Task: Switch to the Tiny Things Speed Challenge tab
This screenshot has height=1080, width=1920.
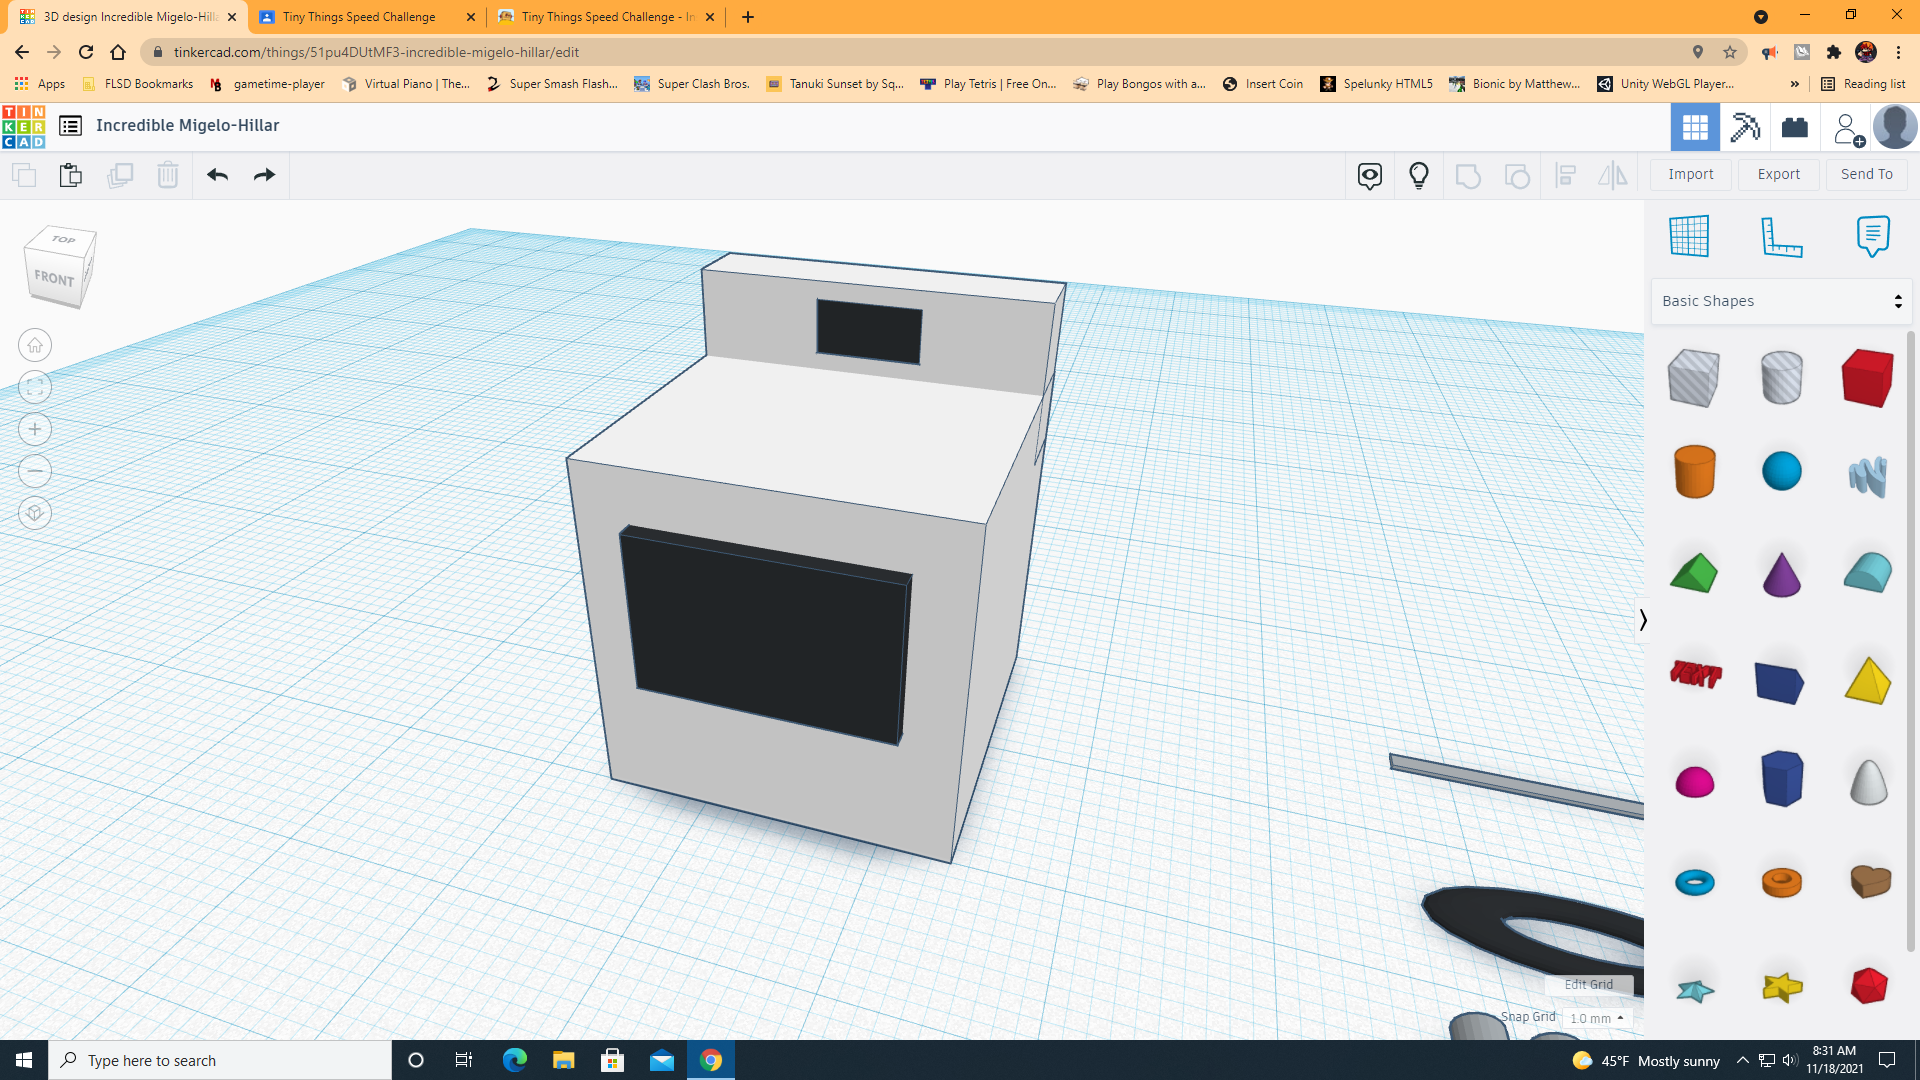Action: click(360, 17)
